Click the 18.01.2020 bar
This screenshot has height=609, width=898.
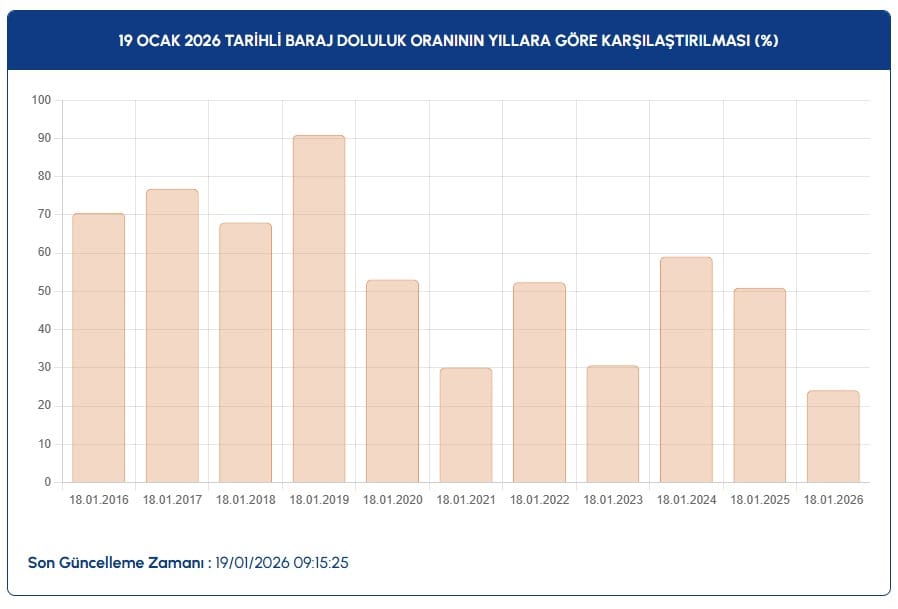tap(392, 381)
